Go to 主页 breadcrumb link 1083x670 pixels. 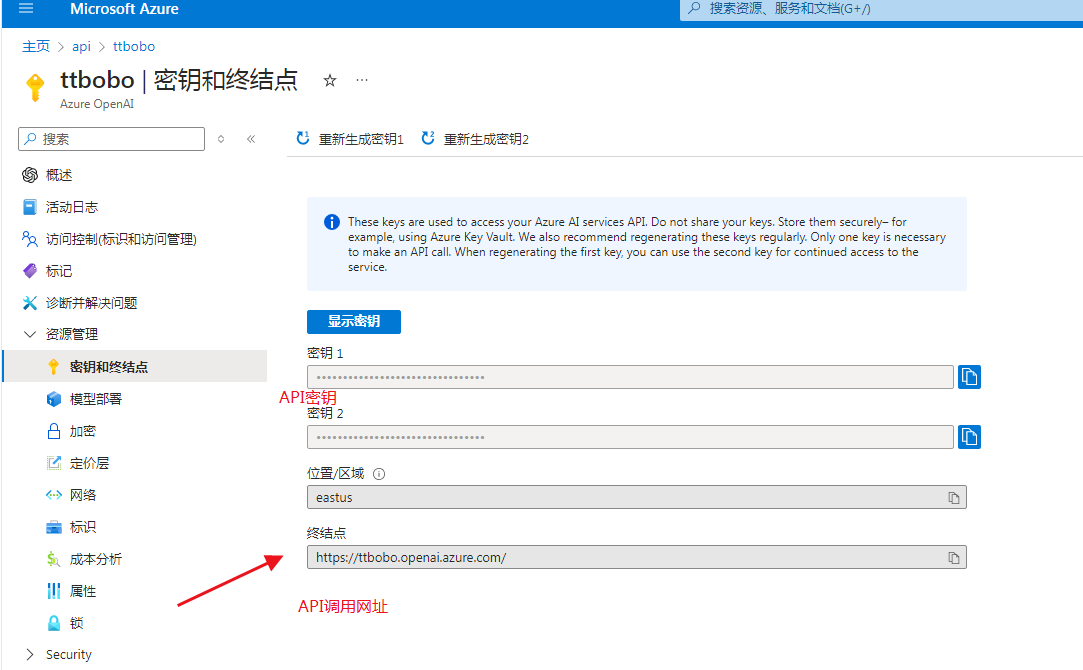point(36,46)
